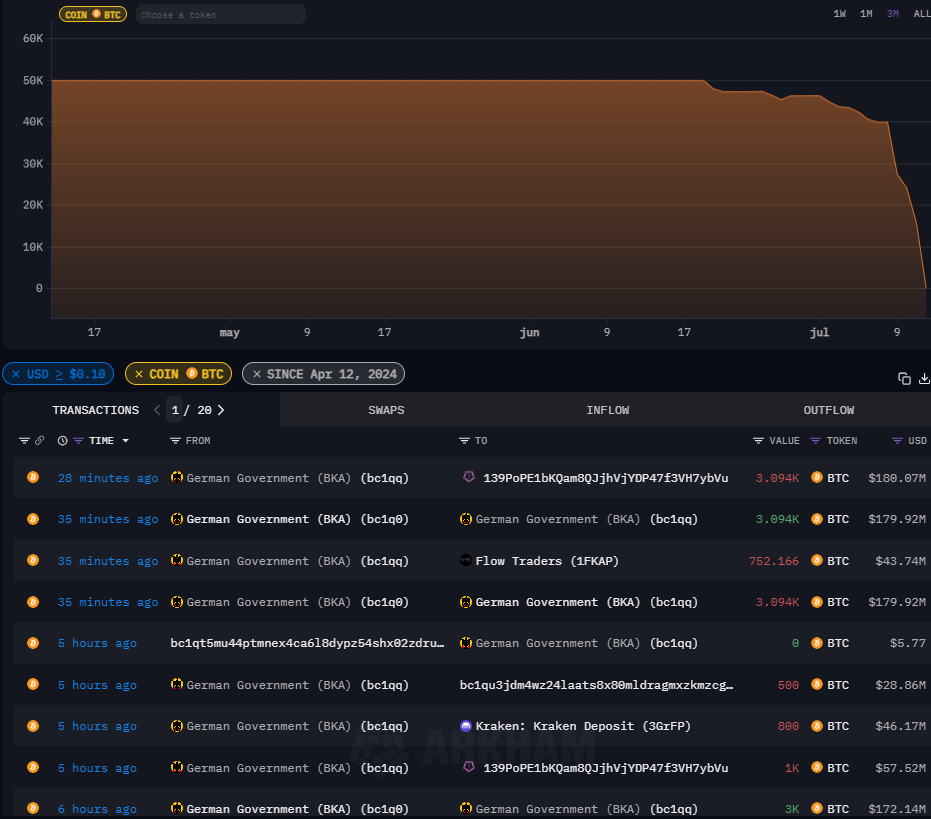Click bitcoin icon in the 28 minutes ago row

click(x=33, y=477)
